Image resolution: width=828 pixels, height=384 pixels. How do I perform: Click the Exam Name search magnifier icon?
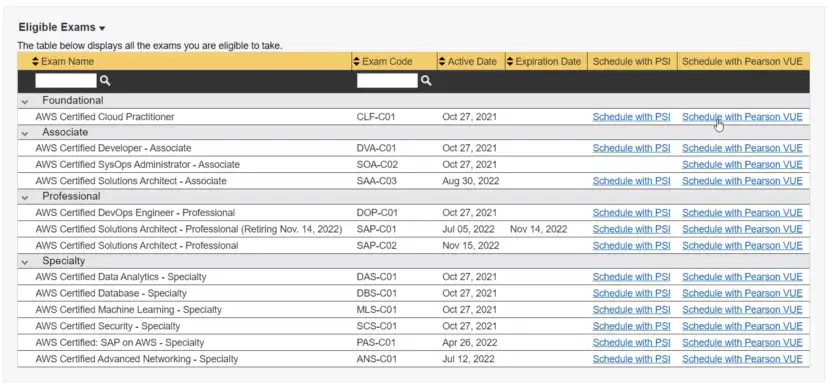(x=105, y=80)
